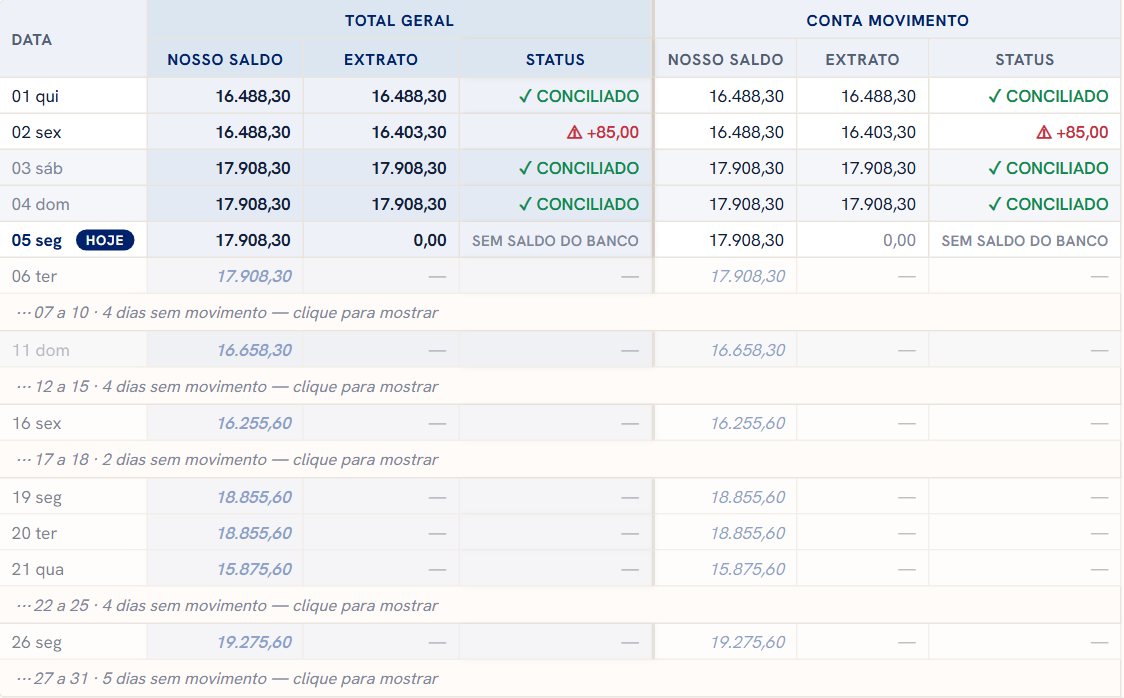Click EXTRATO header under Total Geral
This screenshot has width=1124, height=698.
(x=381, y=59)
